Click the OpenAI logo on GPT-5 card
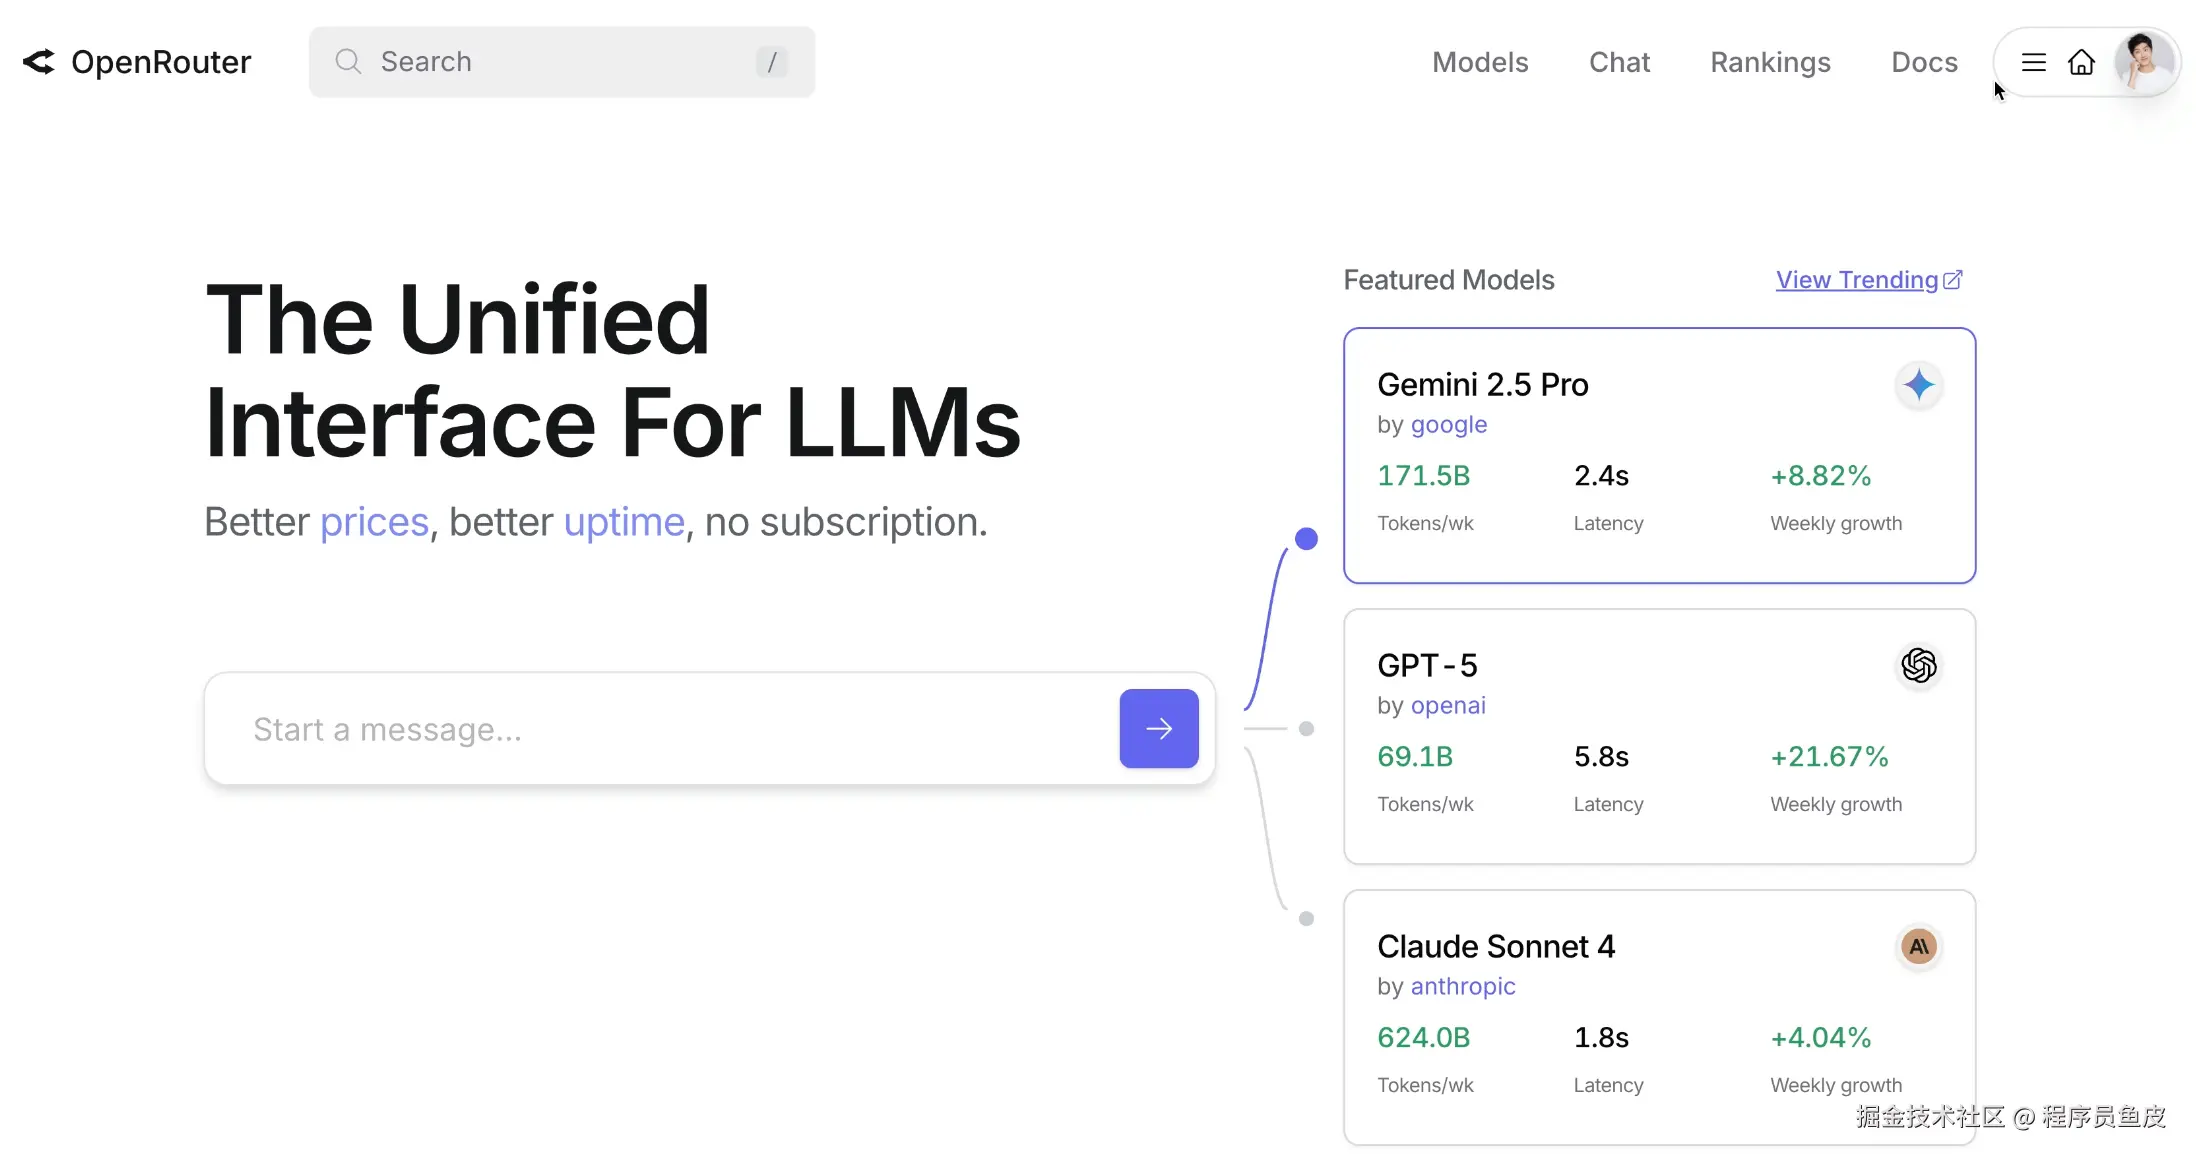Viewport: 2196px width, 1160px height. [1918, 666]
